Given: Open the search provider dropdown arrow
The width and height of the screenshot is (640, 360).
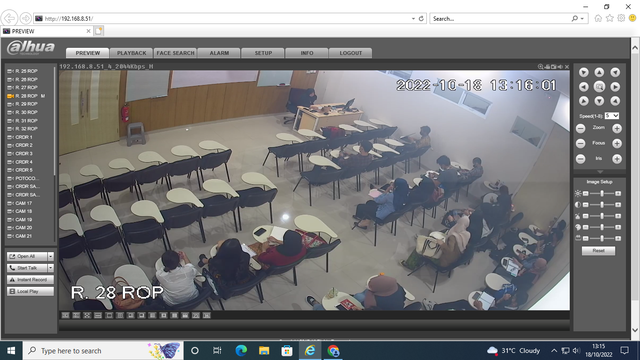Looking at the screenshot, I should point(582,19).
